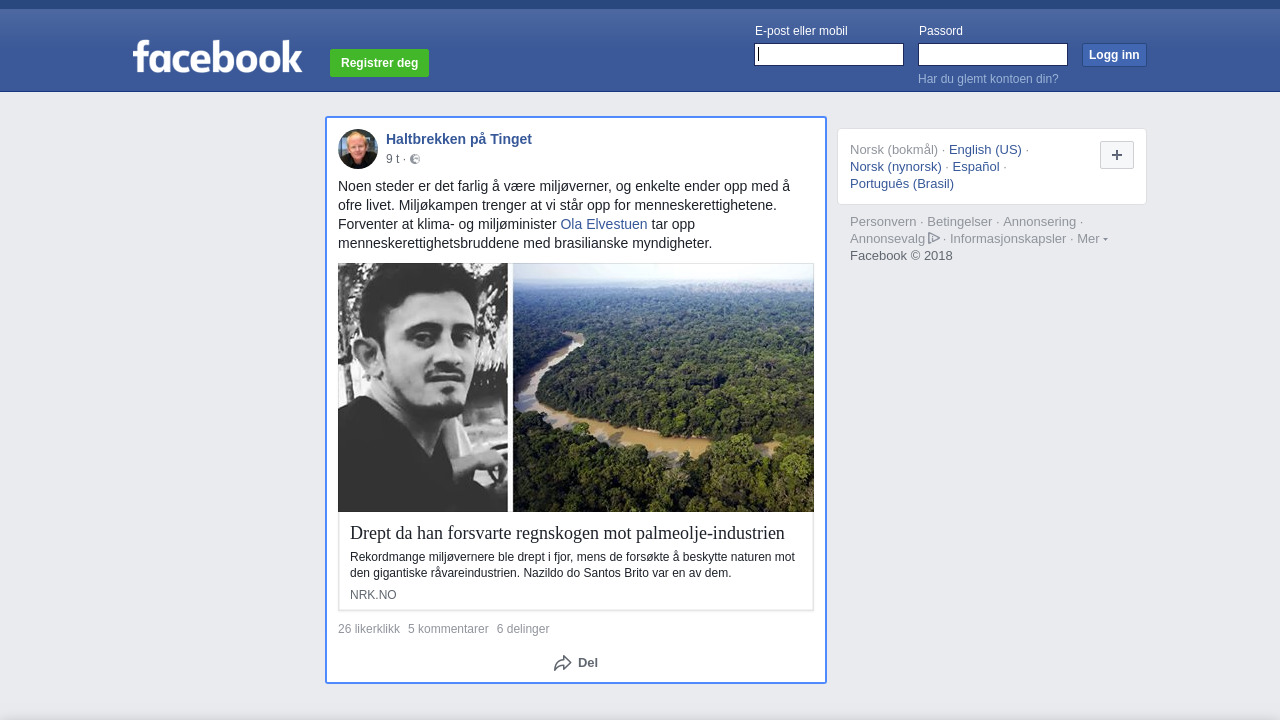
Task: Focus the Passord input field
Action: tap(993, 55)
